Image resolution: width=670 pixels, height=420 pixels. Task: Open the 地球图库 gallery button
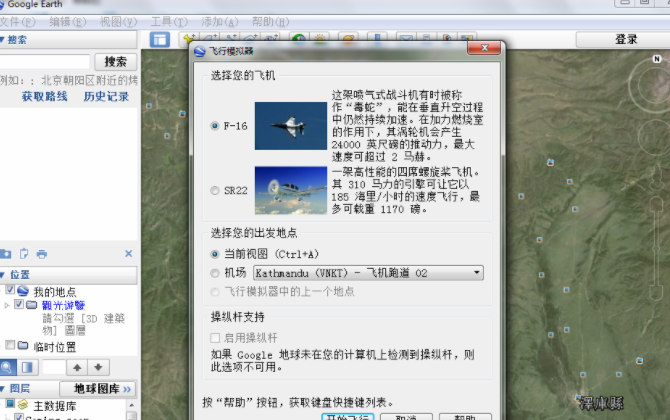click(98, 389)
